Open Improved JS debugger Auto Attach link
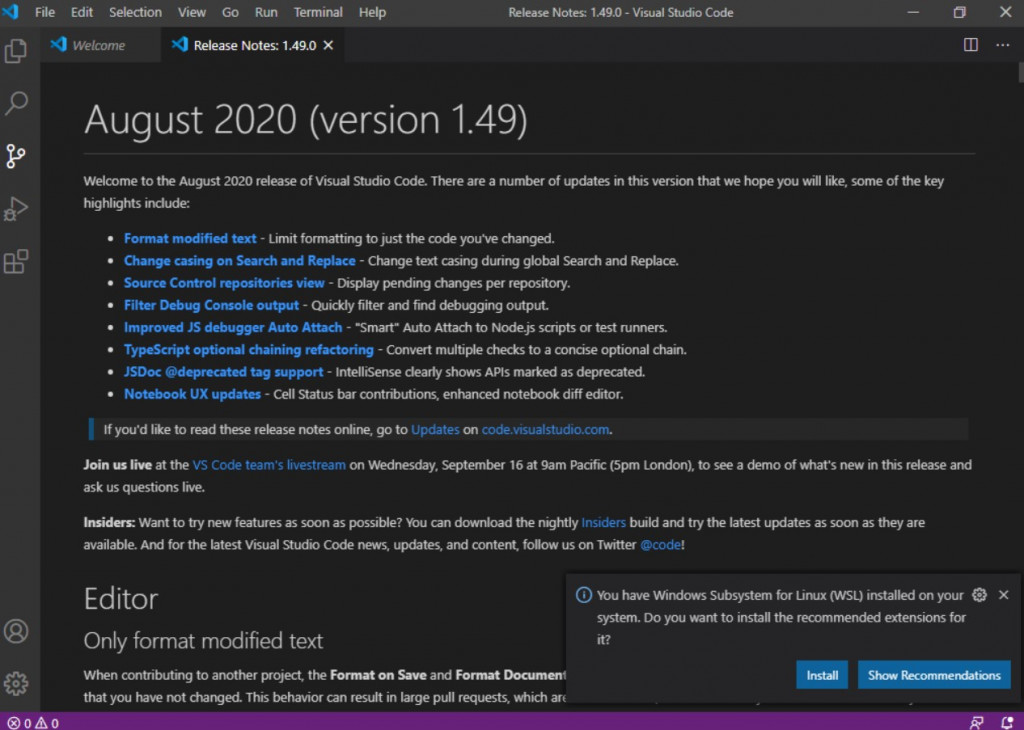The height and width of the screenshot is (730, 1024). tap(233, 327)
